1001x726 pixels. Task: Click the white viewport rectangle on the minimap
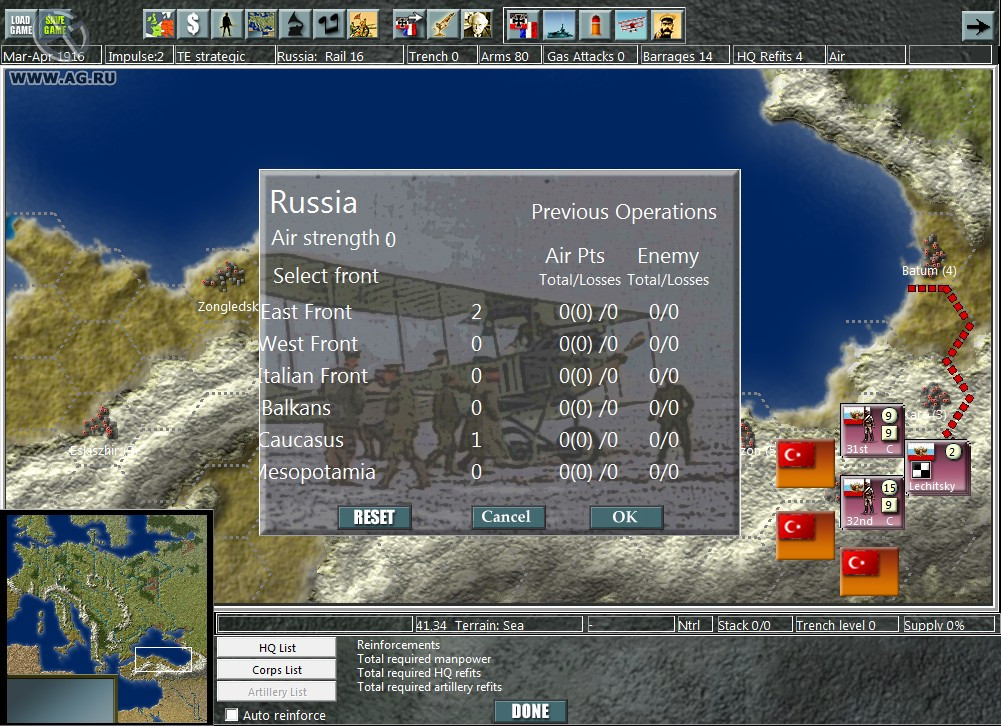(163, 660)
